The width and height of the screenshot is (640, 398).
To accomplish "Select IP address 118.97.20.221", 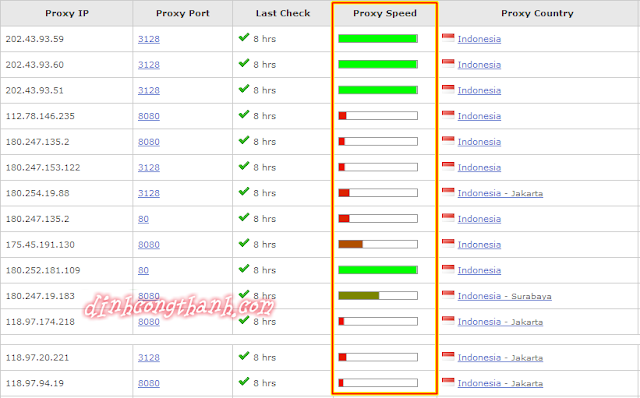I will [x=38, y=358].
